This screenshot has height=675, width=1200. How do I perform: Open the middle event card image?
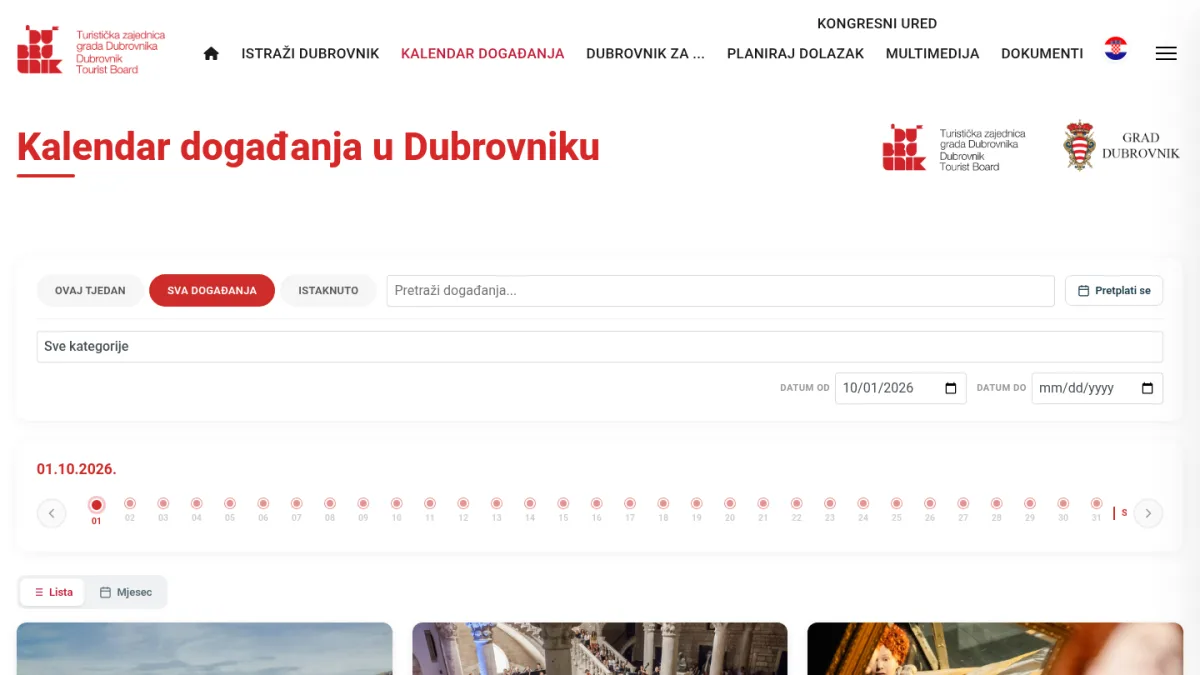(x=600, y=649)
